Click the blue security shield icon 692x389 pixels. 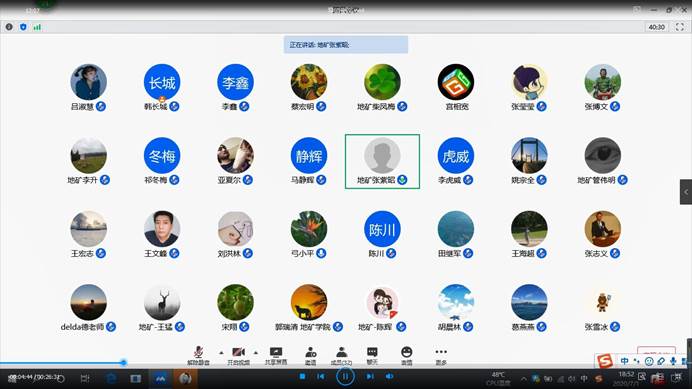[23, 27]
